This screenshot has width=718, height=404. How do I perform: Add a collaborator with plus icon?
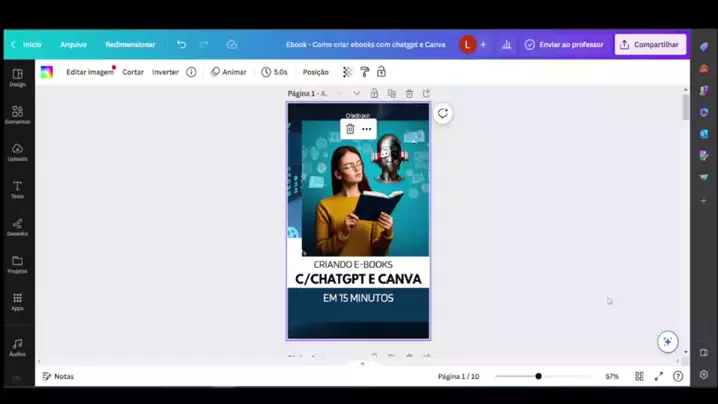tap(483, 44)
